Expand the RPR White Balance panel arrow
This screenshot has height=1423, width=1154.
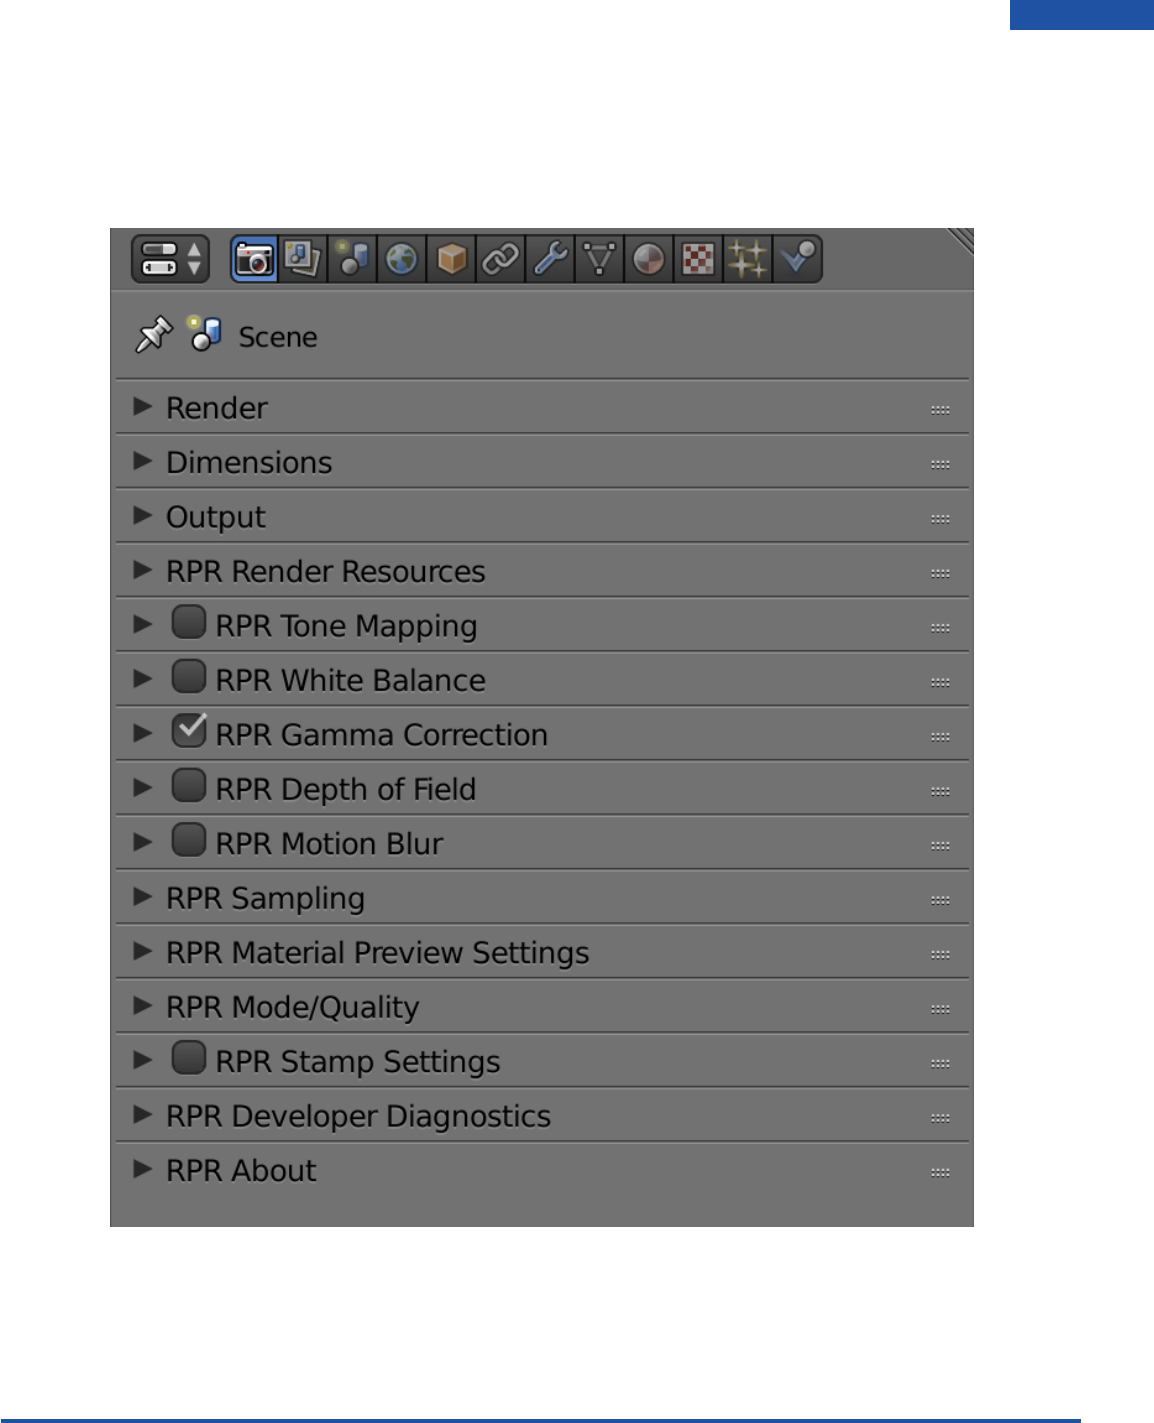(x=143, y=679)
